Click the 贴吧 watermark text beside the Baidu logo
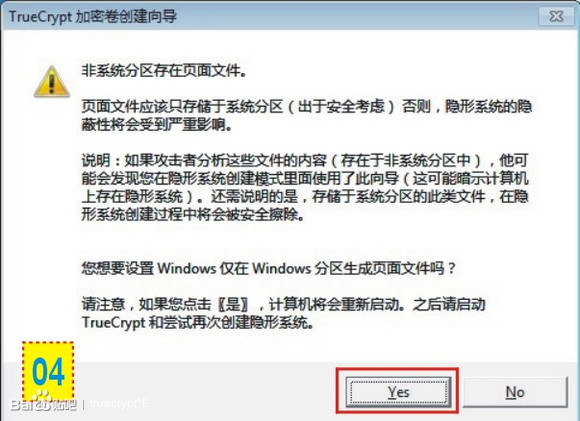Image resolution: width=580 pixels, height=421 pixels. [64, 405]
